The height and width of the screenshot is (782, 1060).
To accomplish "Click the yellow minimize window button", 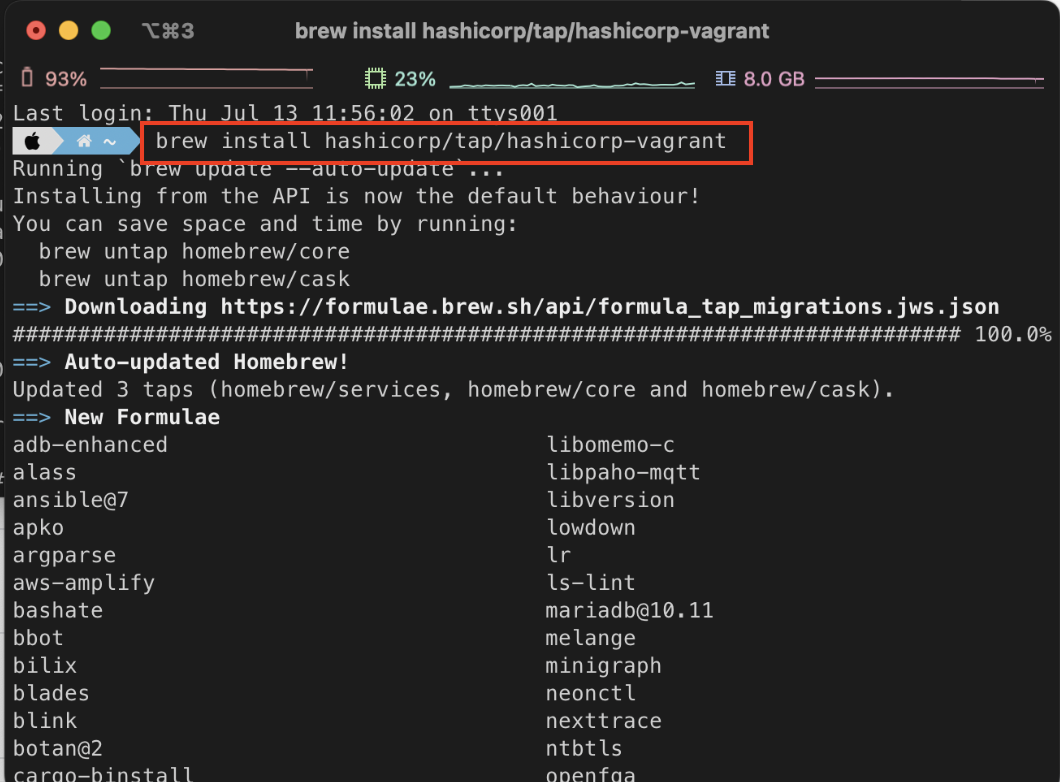I will [68, 30].
